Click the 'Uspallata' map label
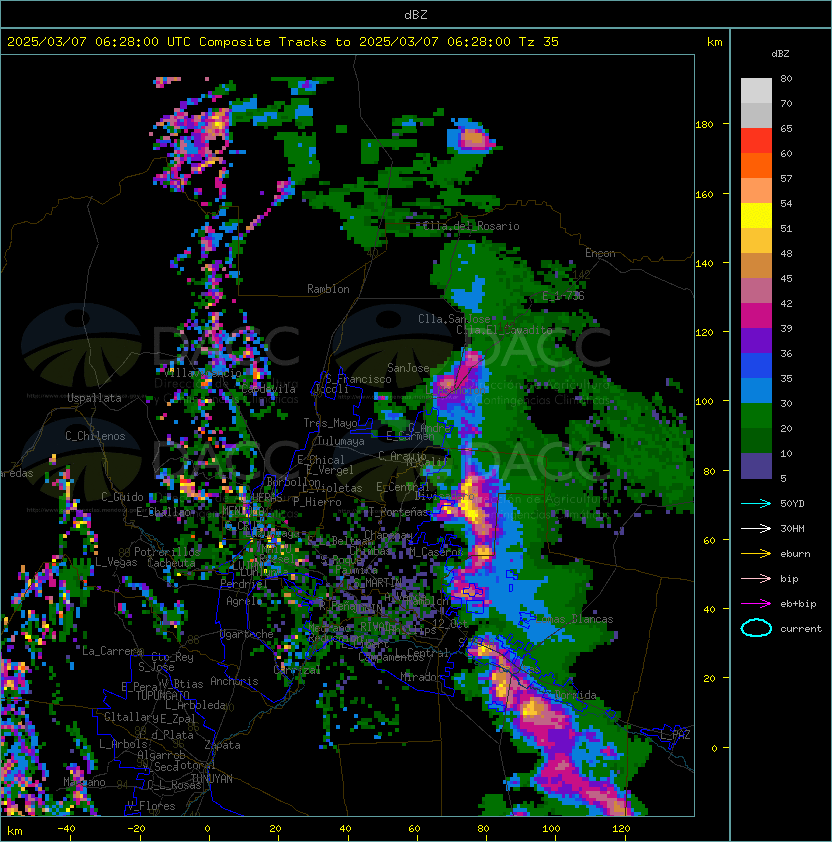The height and width of the screenshot is (842, 832). point(95,398)
